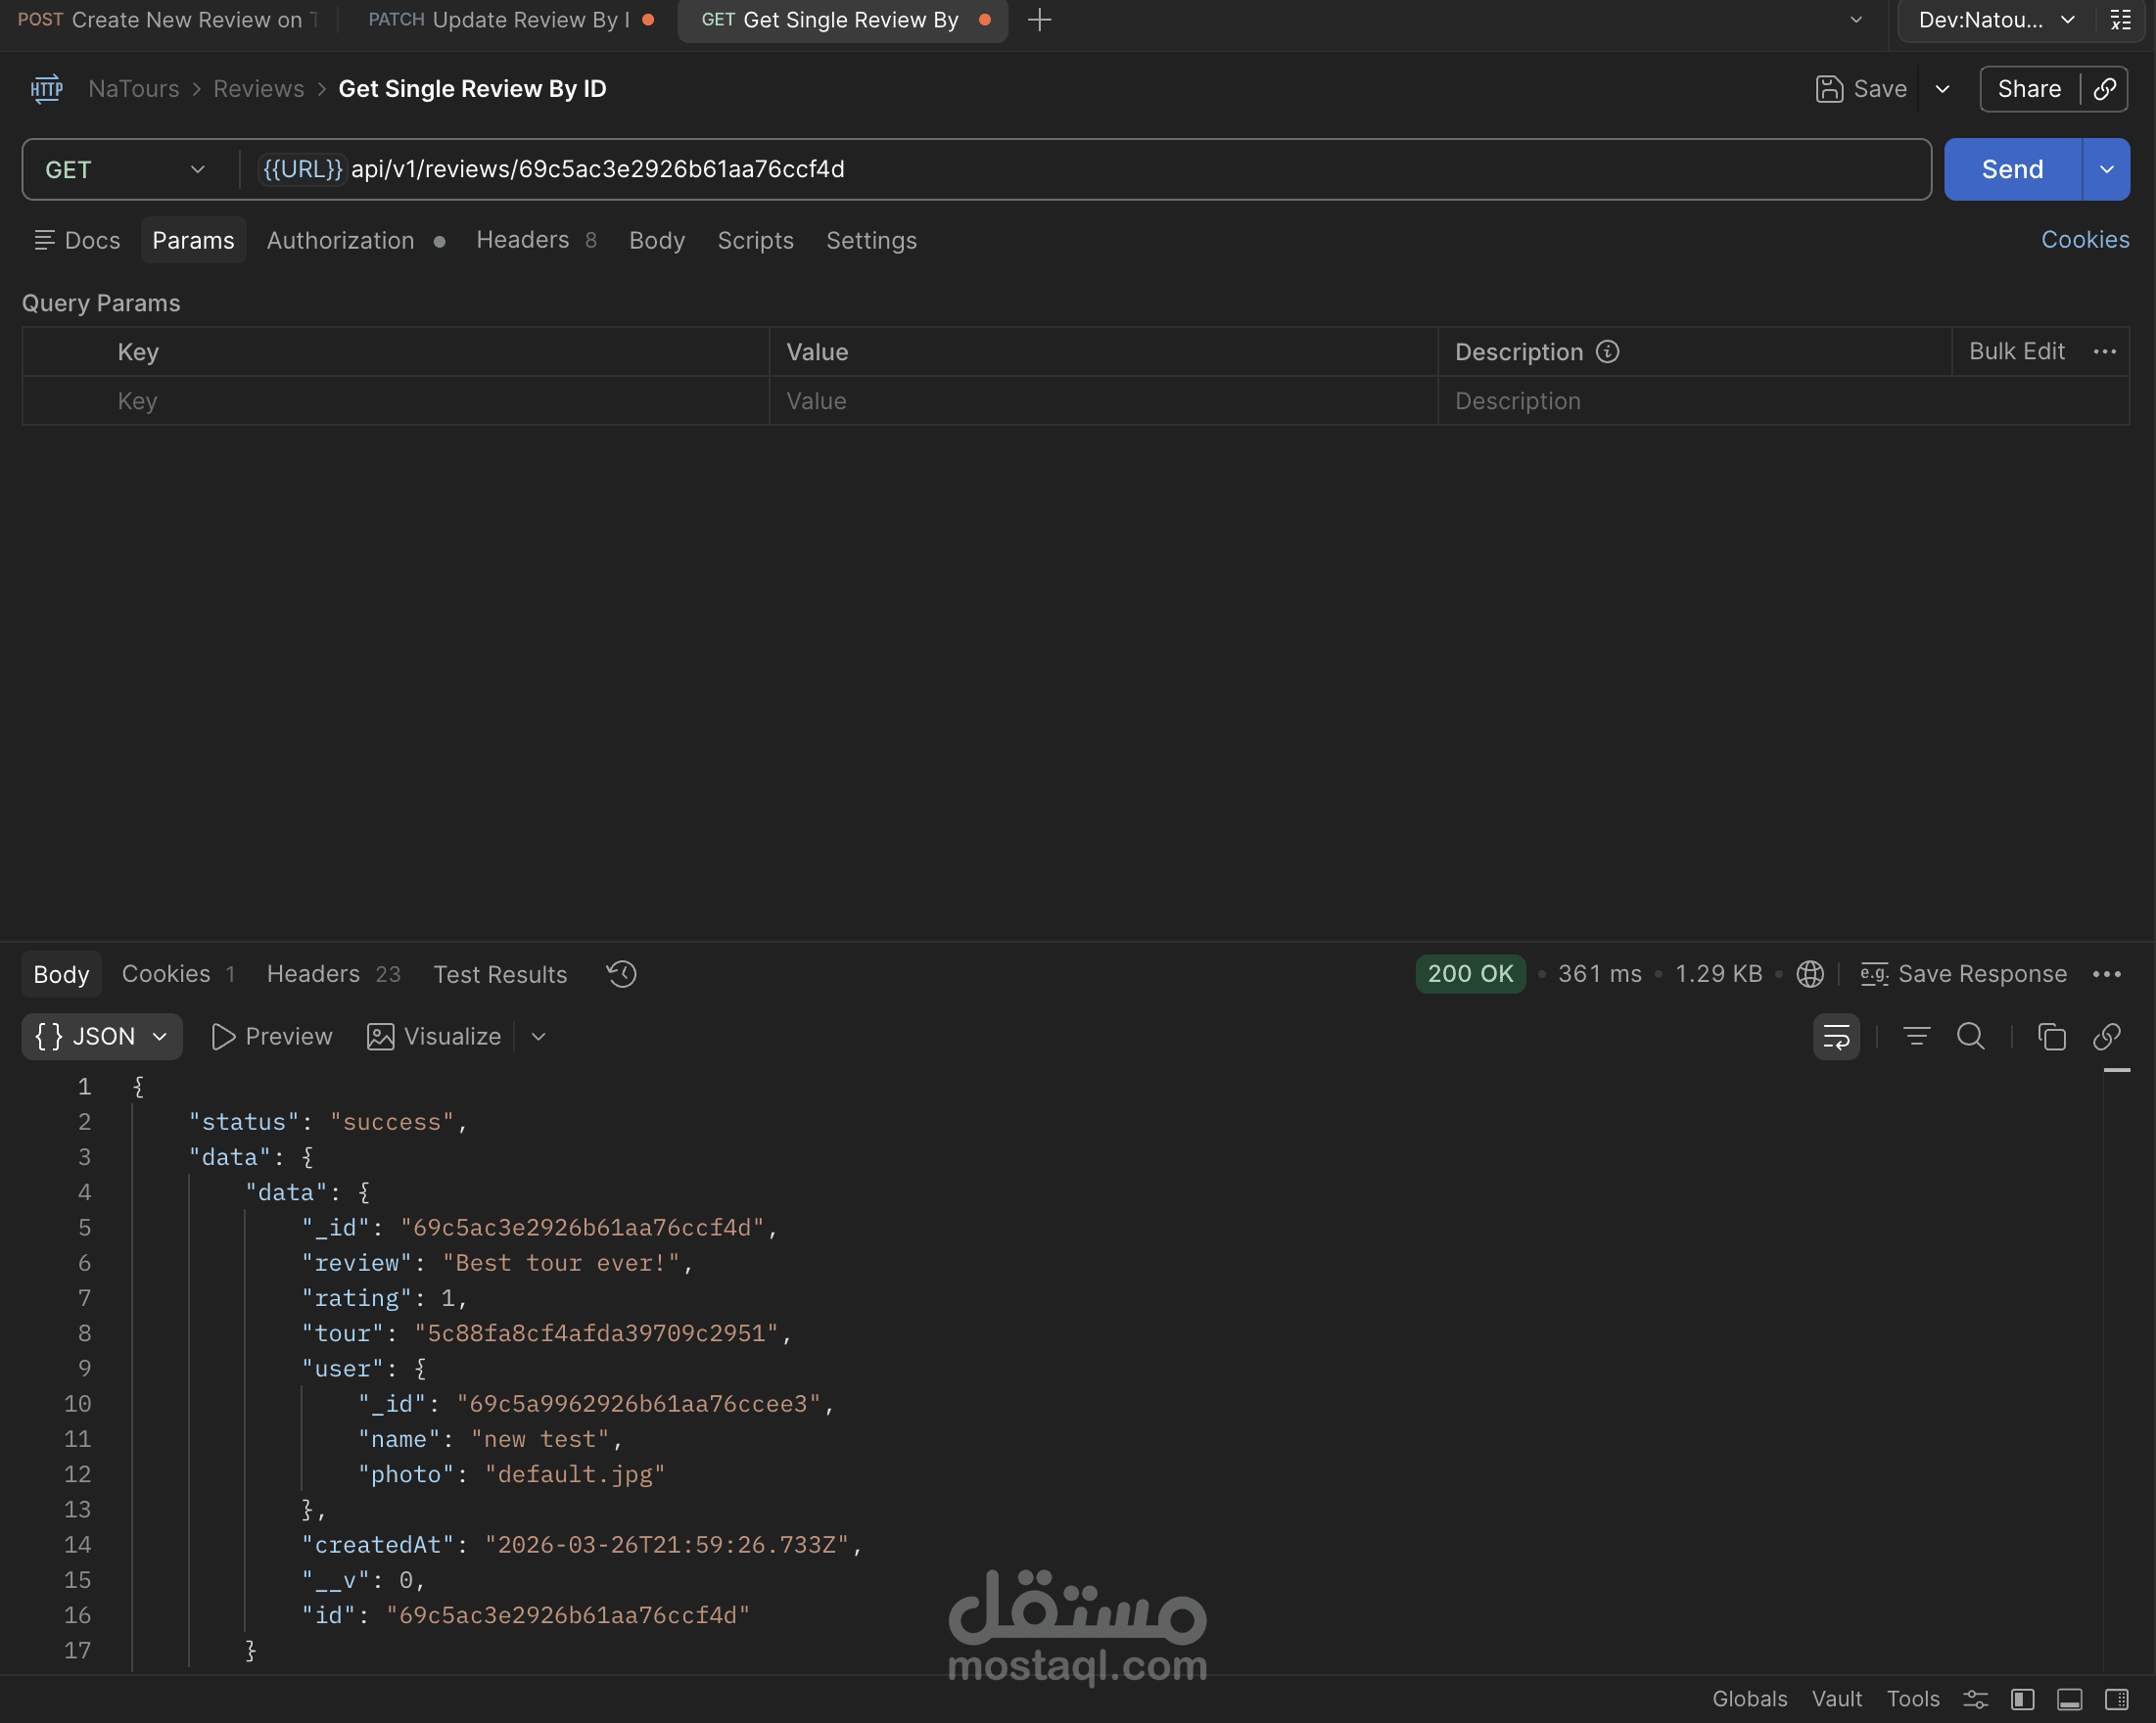Open search in response body
This screenshot has height=1723, width=2156.
coord(1970,1037)
